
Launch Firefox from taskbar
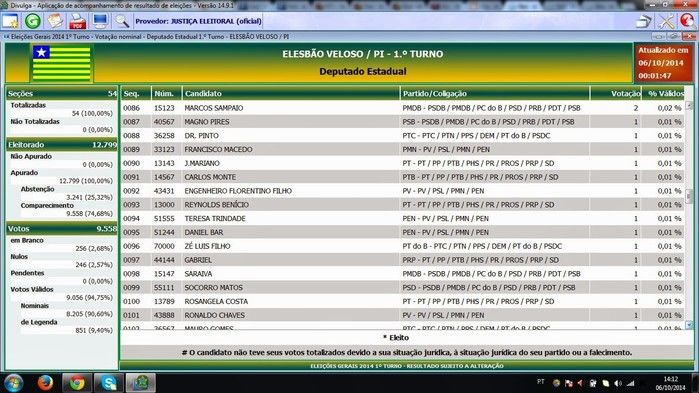[x=45, y=383]
